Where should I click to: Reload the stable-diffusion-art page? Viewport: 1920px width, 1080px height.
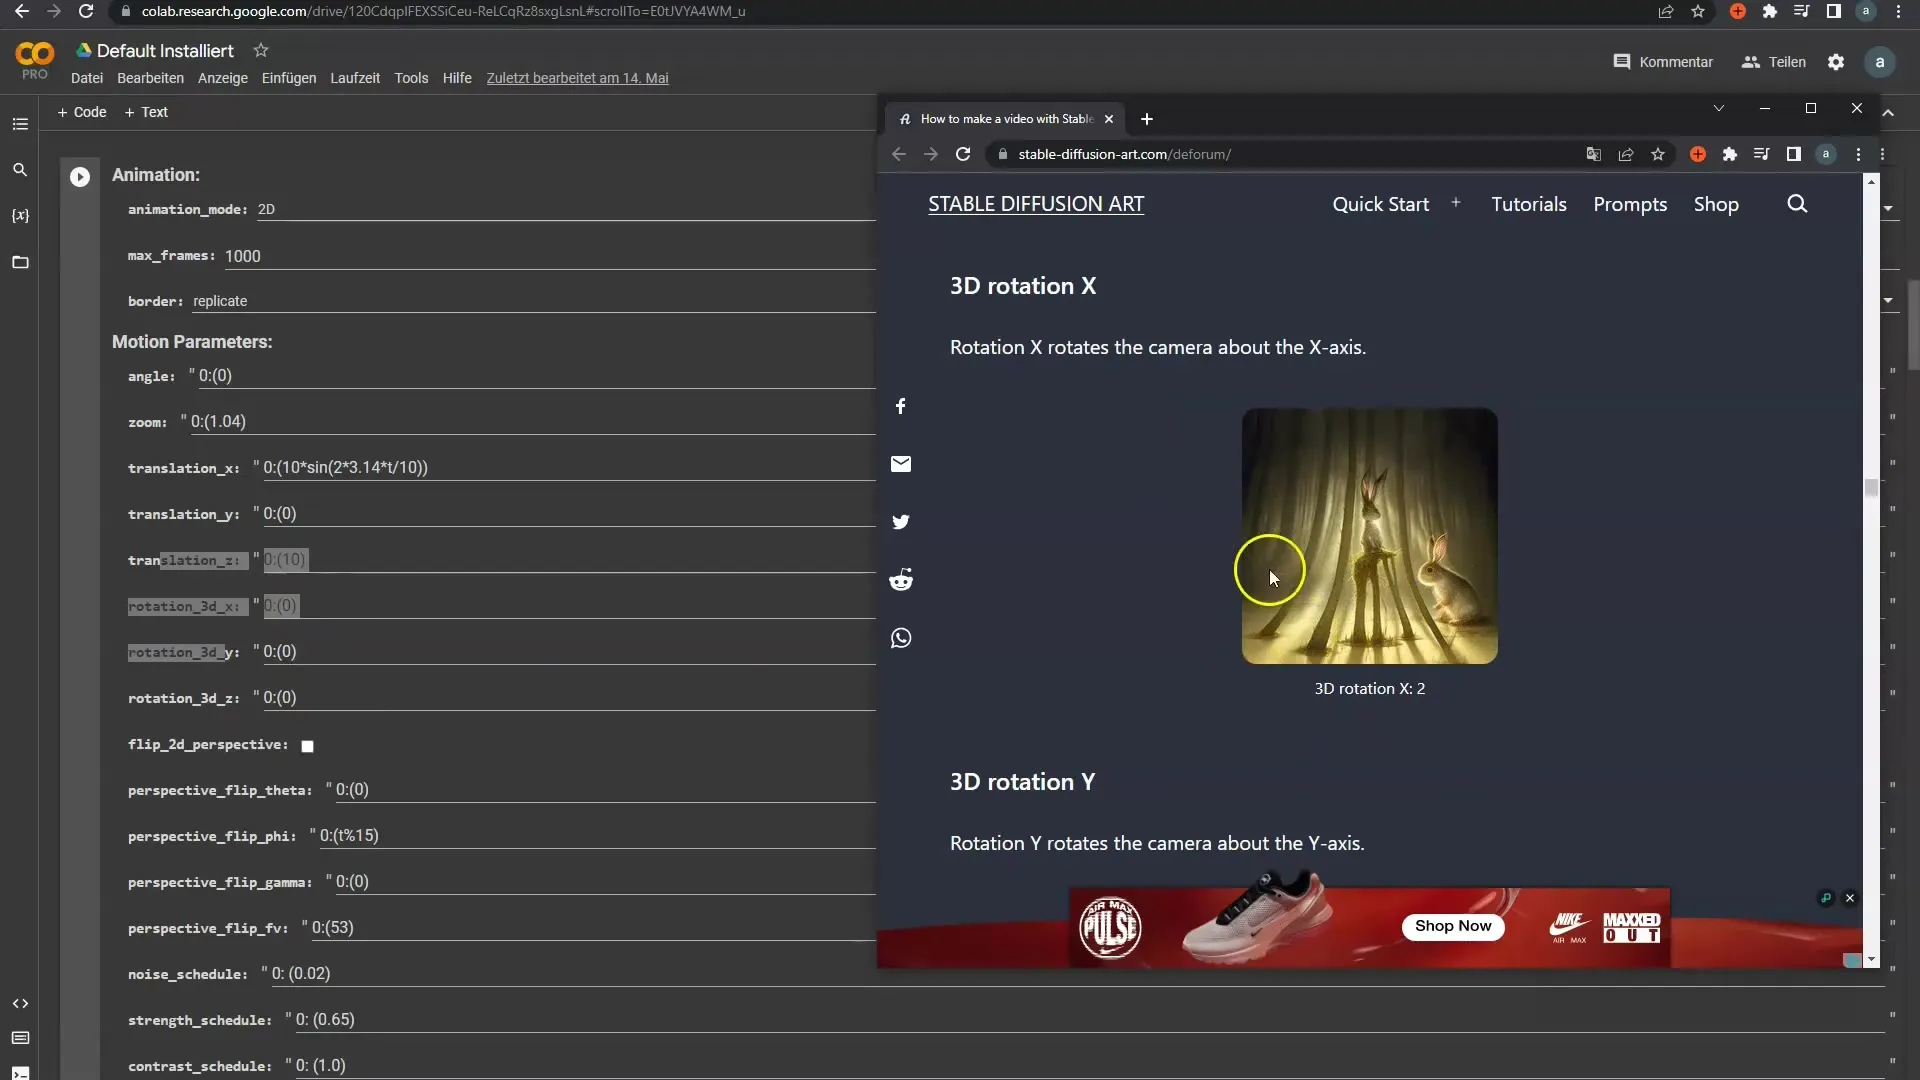coord(963,154)
